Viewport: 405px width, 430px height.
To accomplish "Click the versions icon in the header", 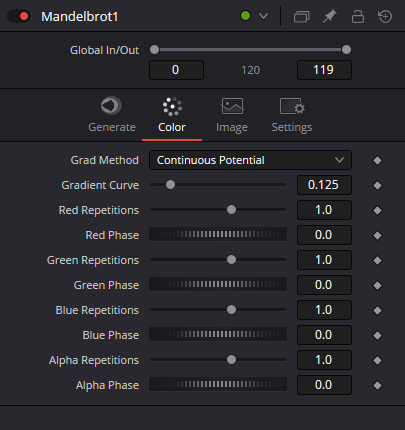I will coord(301,16).
